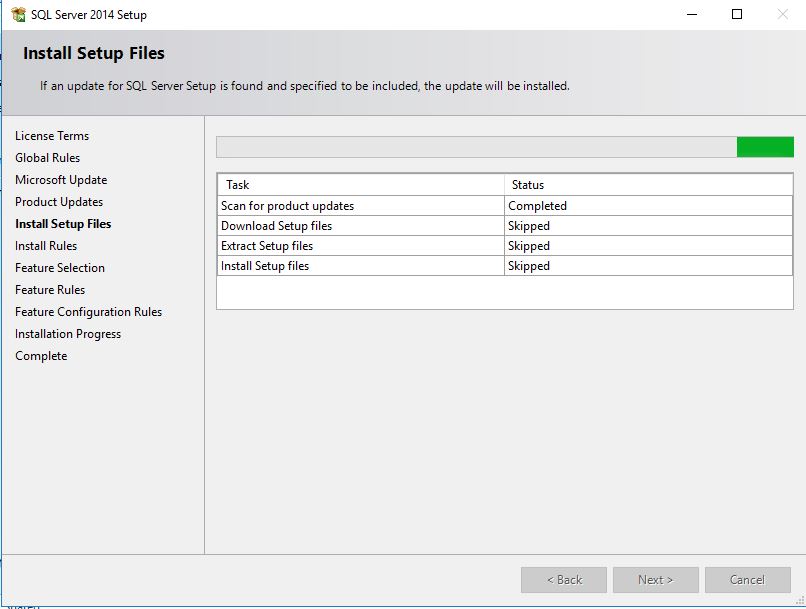Click the Back button
Viewport: 806px width, 609px height.
[564, 580]
